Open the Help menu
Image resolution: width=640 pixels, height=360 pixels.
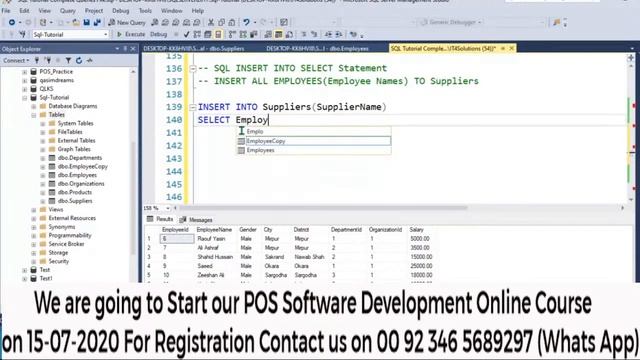198,11
